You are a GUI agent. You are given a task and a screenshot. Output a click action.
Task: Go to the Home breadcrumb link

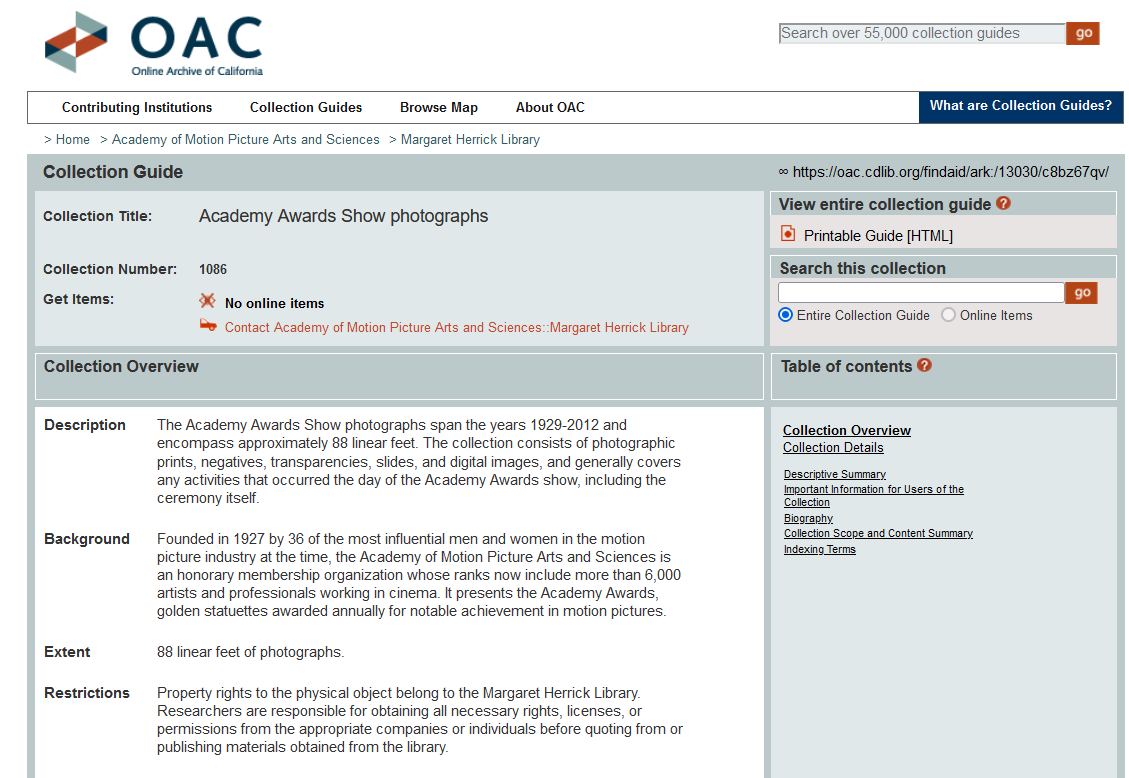pyautogui.click(x=73, y=140)
